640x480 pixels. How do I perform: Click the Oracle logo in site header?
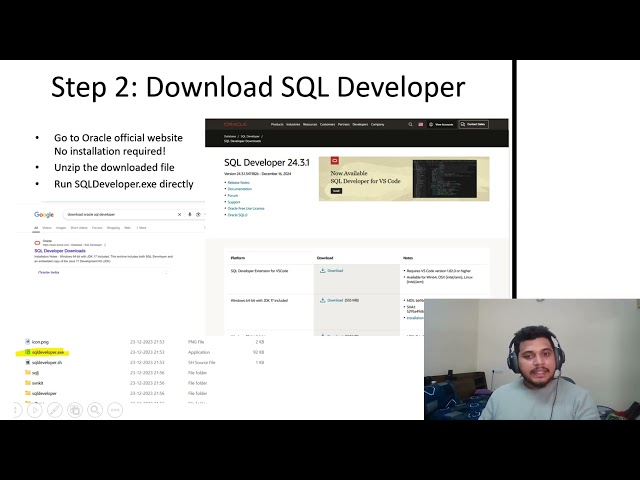coord(235,124)
